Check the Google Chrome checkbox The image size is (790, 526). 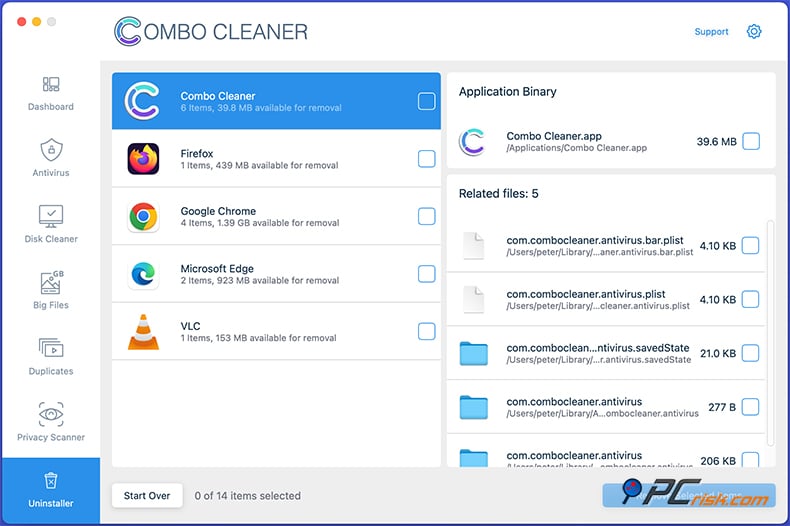426,217
